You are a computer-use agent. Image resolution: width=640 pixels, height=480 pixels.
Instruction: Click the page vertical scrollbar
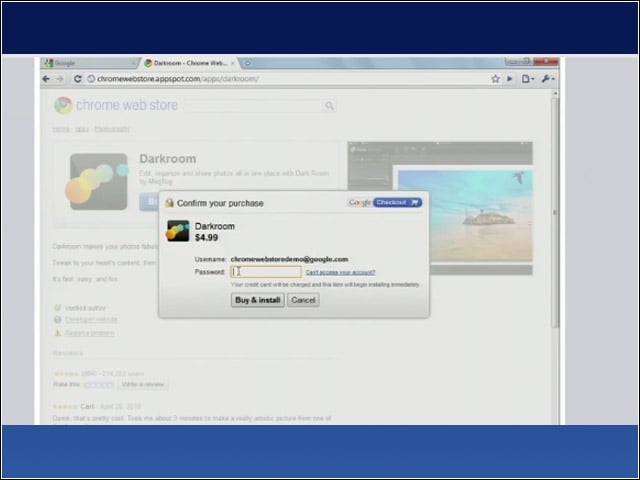(555, 212)
